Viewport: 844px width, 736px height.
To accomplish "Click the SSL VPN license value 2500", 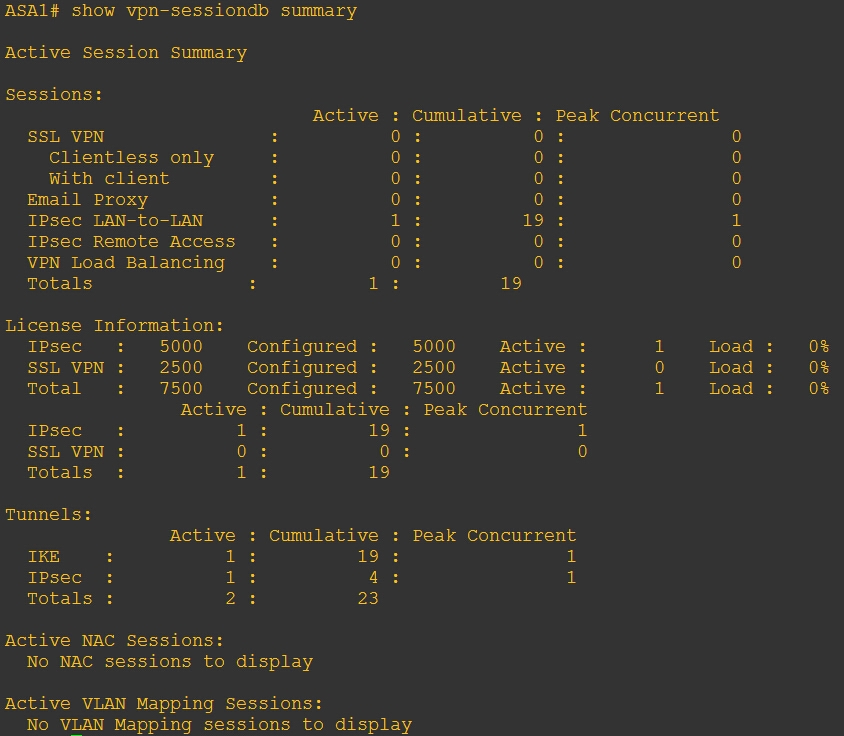I will pos(181,368).
